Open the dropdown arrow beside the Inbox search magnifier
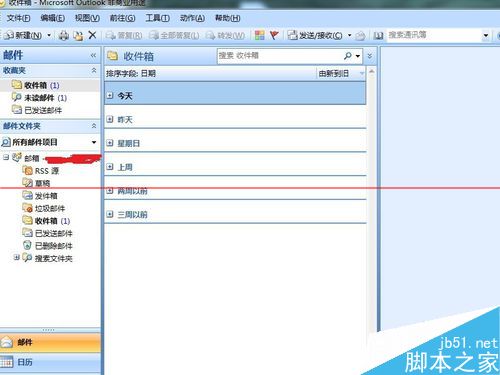The width and height of the screenshot is (500, 375). pyautogui.click(x=358, y=56)
